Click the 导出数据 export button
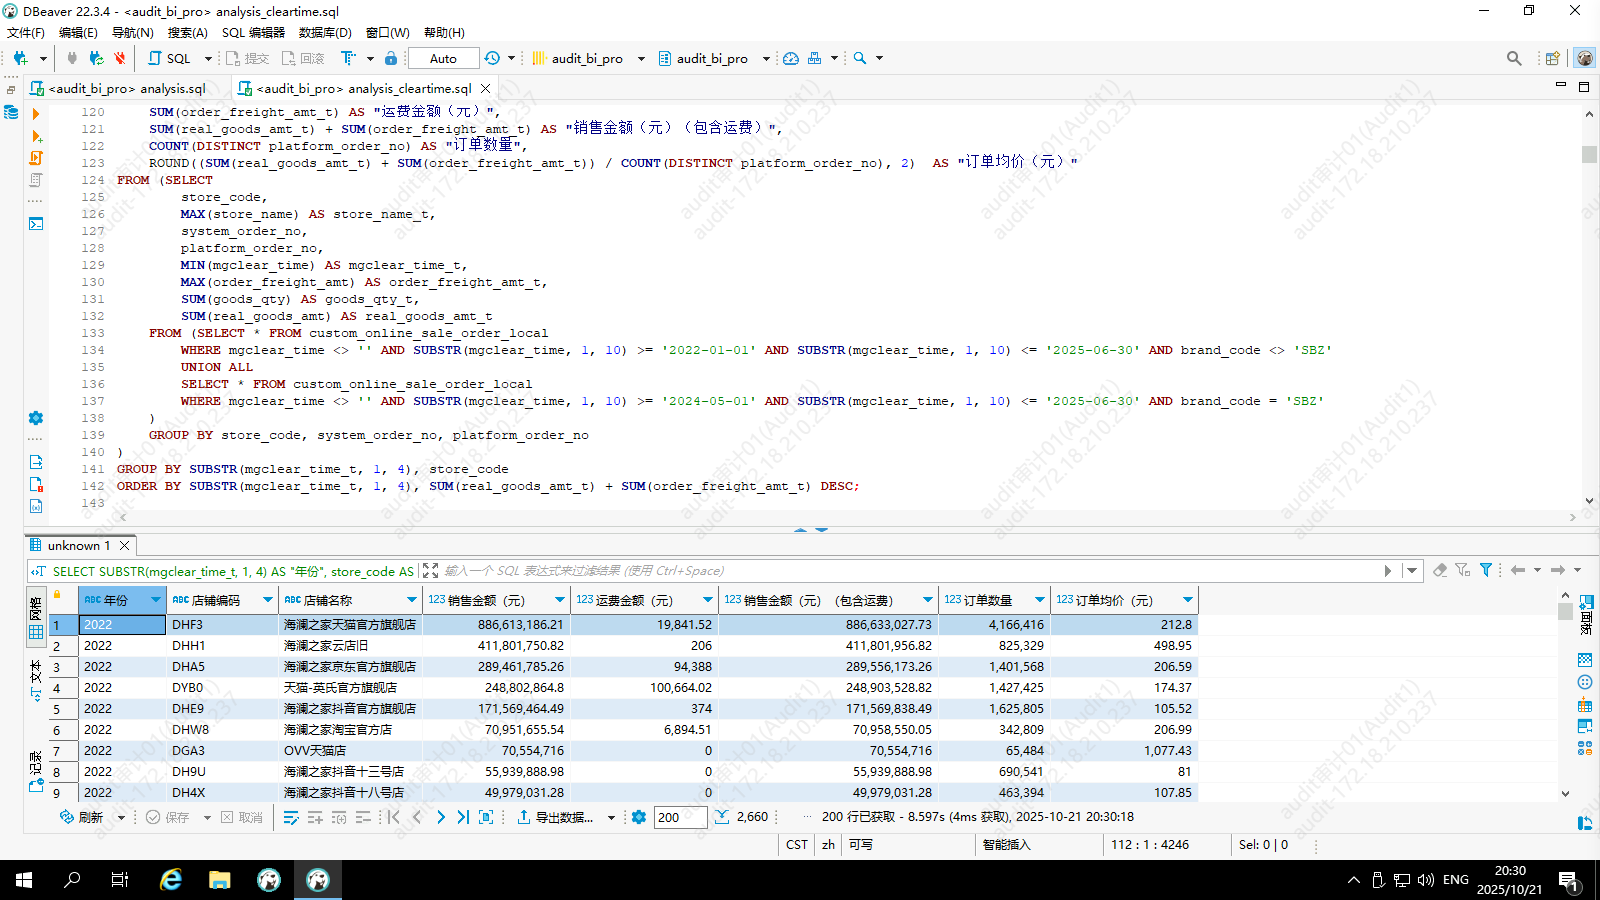The image size is (1600, 900). click(x=555, y=817)
